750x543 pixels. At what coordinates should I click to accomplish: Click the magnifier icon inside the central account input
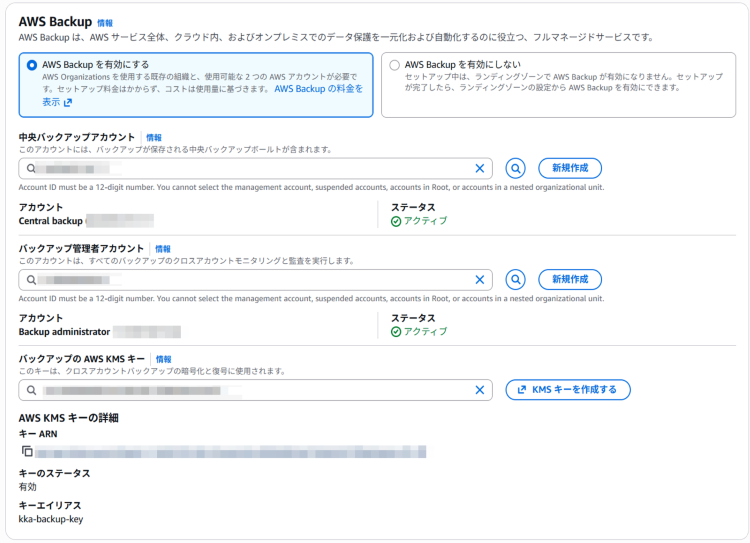pyautogui.click(x=31, y=168)
